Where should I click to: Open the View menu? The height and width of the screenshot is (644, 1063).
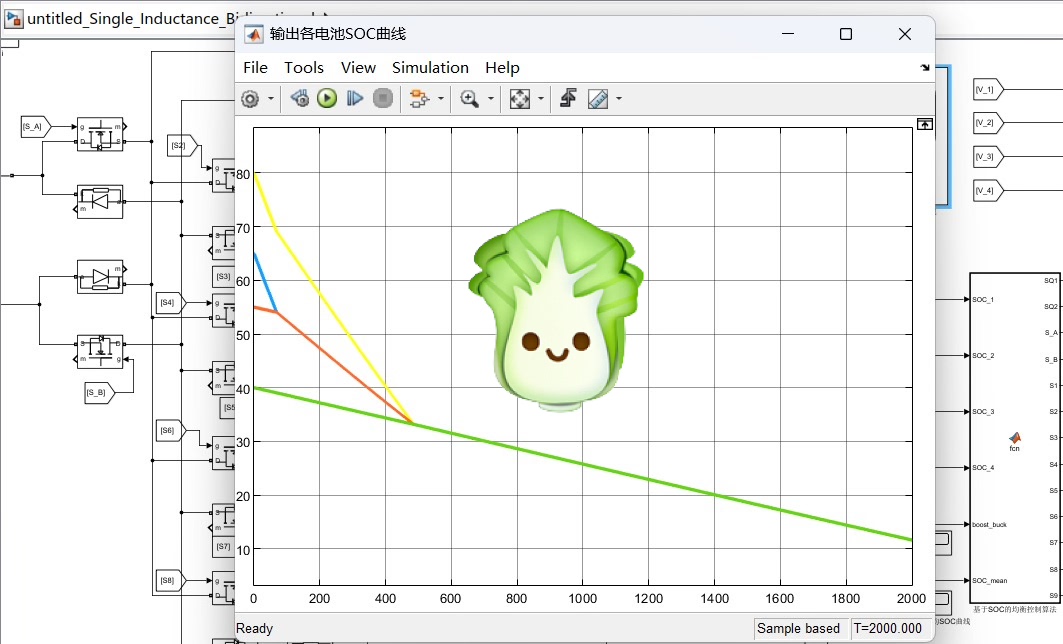358,68
